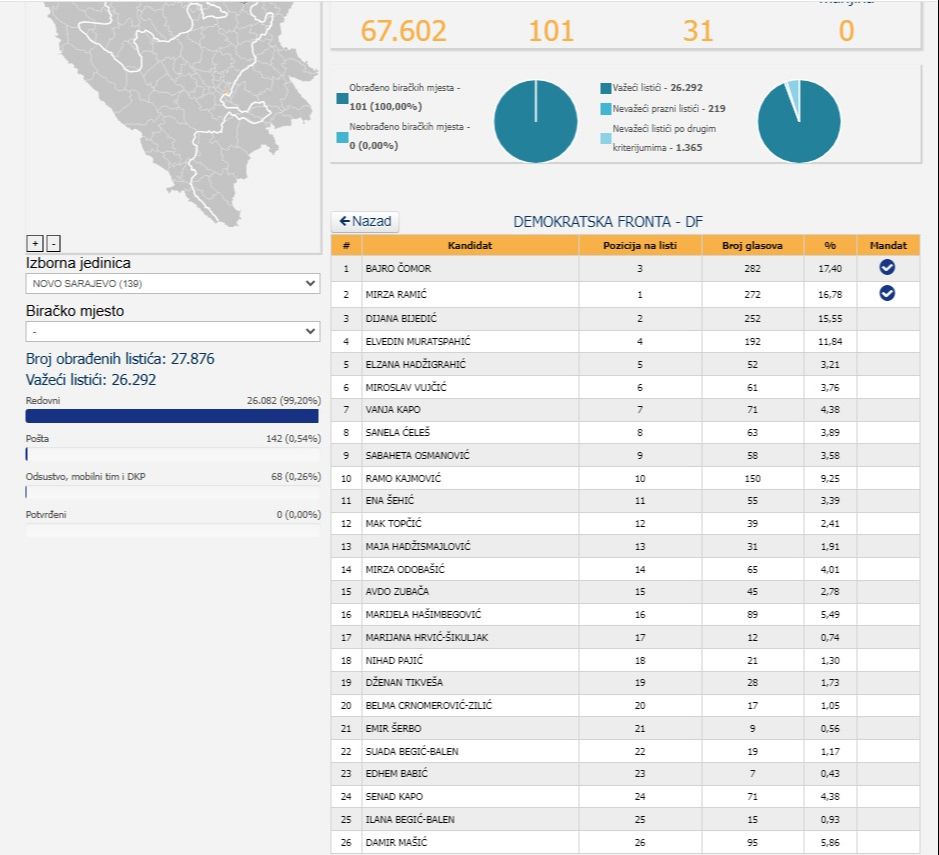Click candidate name ENA ŠEHIĆ
Screen dimensions: 939x855
[390, 501]
